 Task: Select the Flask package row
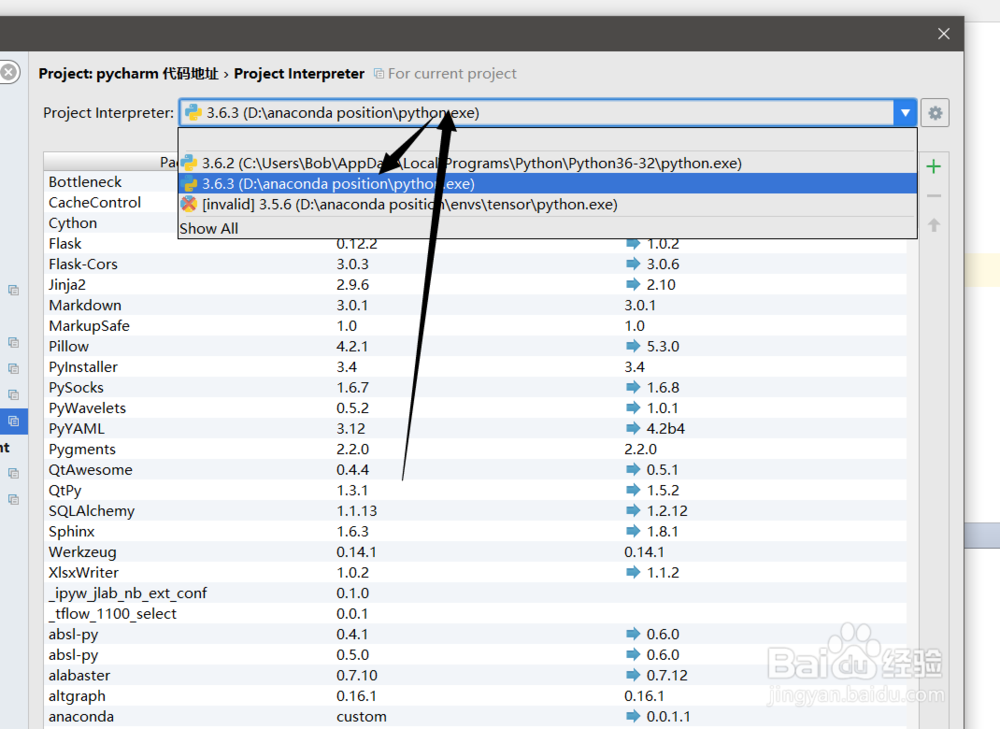click(x=475, y=244)
